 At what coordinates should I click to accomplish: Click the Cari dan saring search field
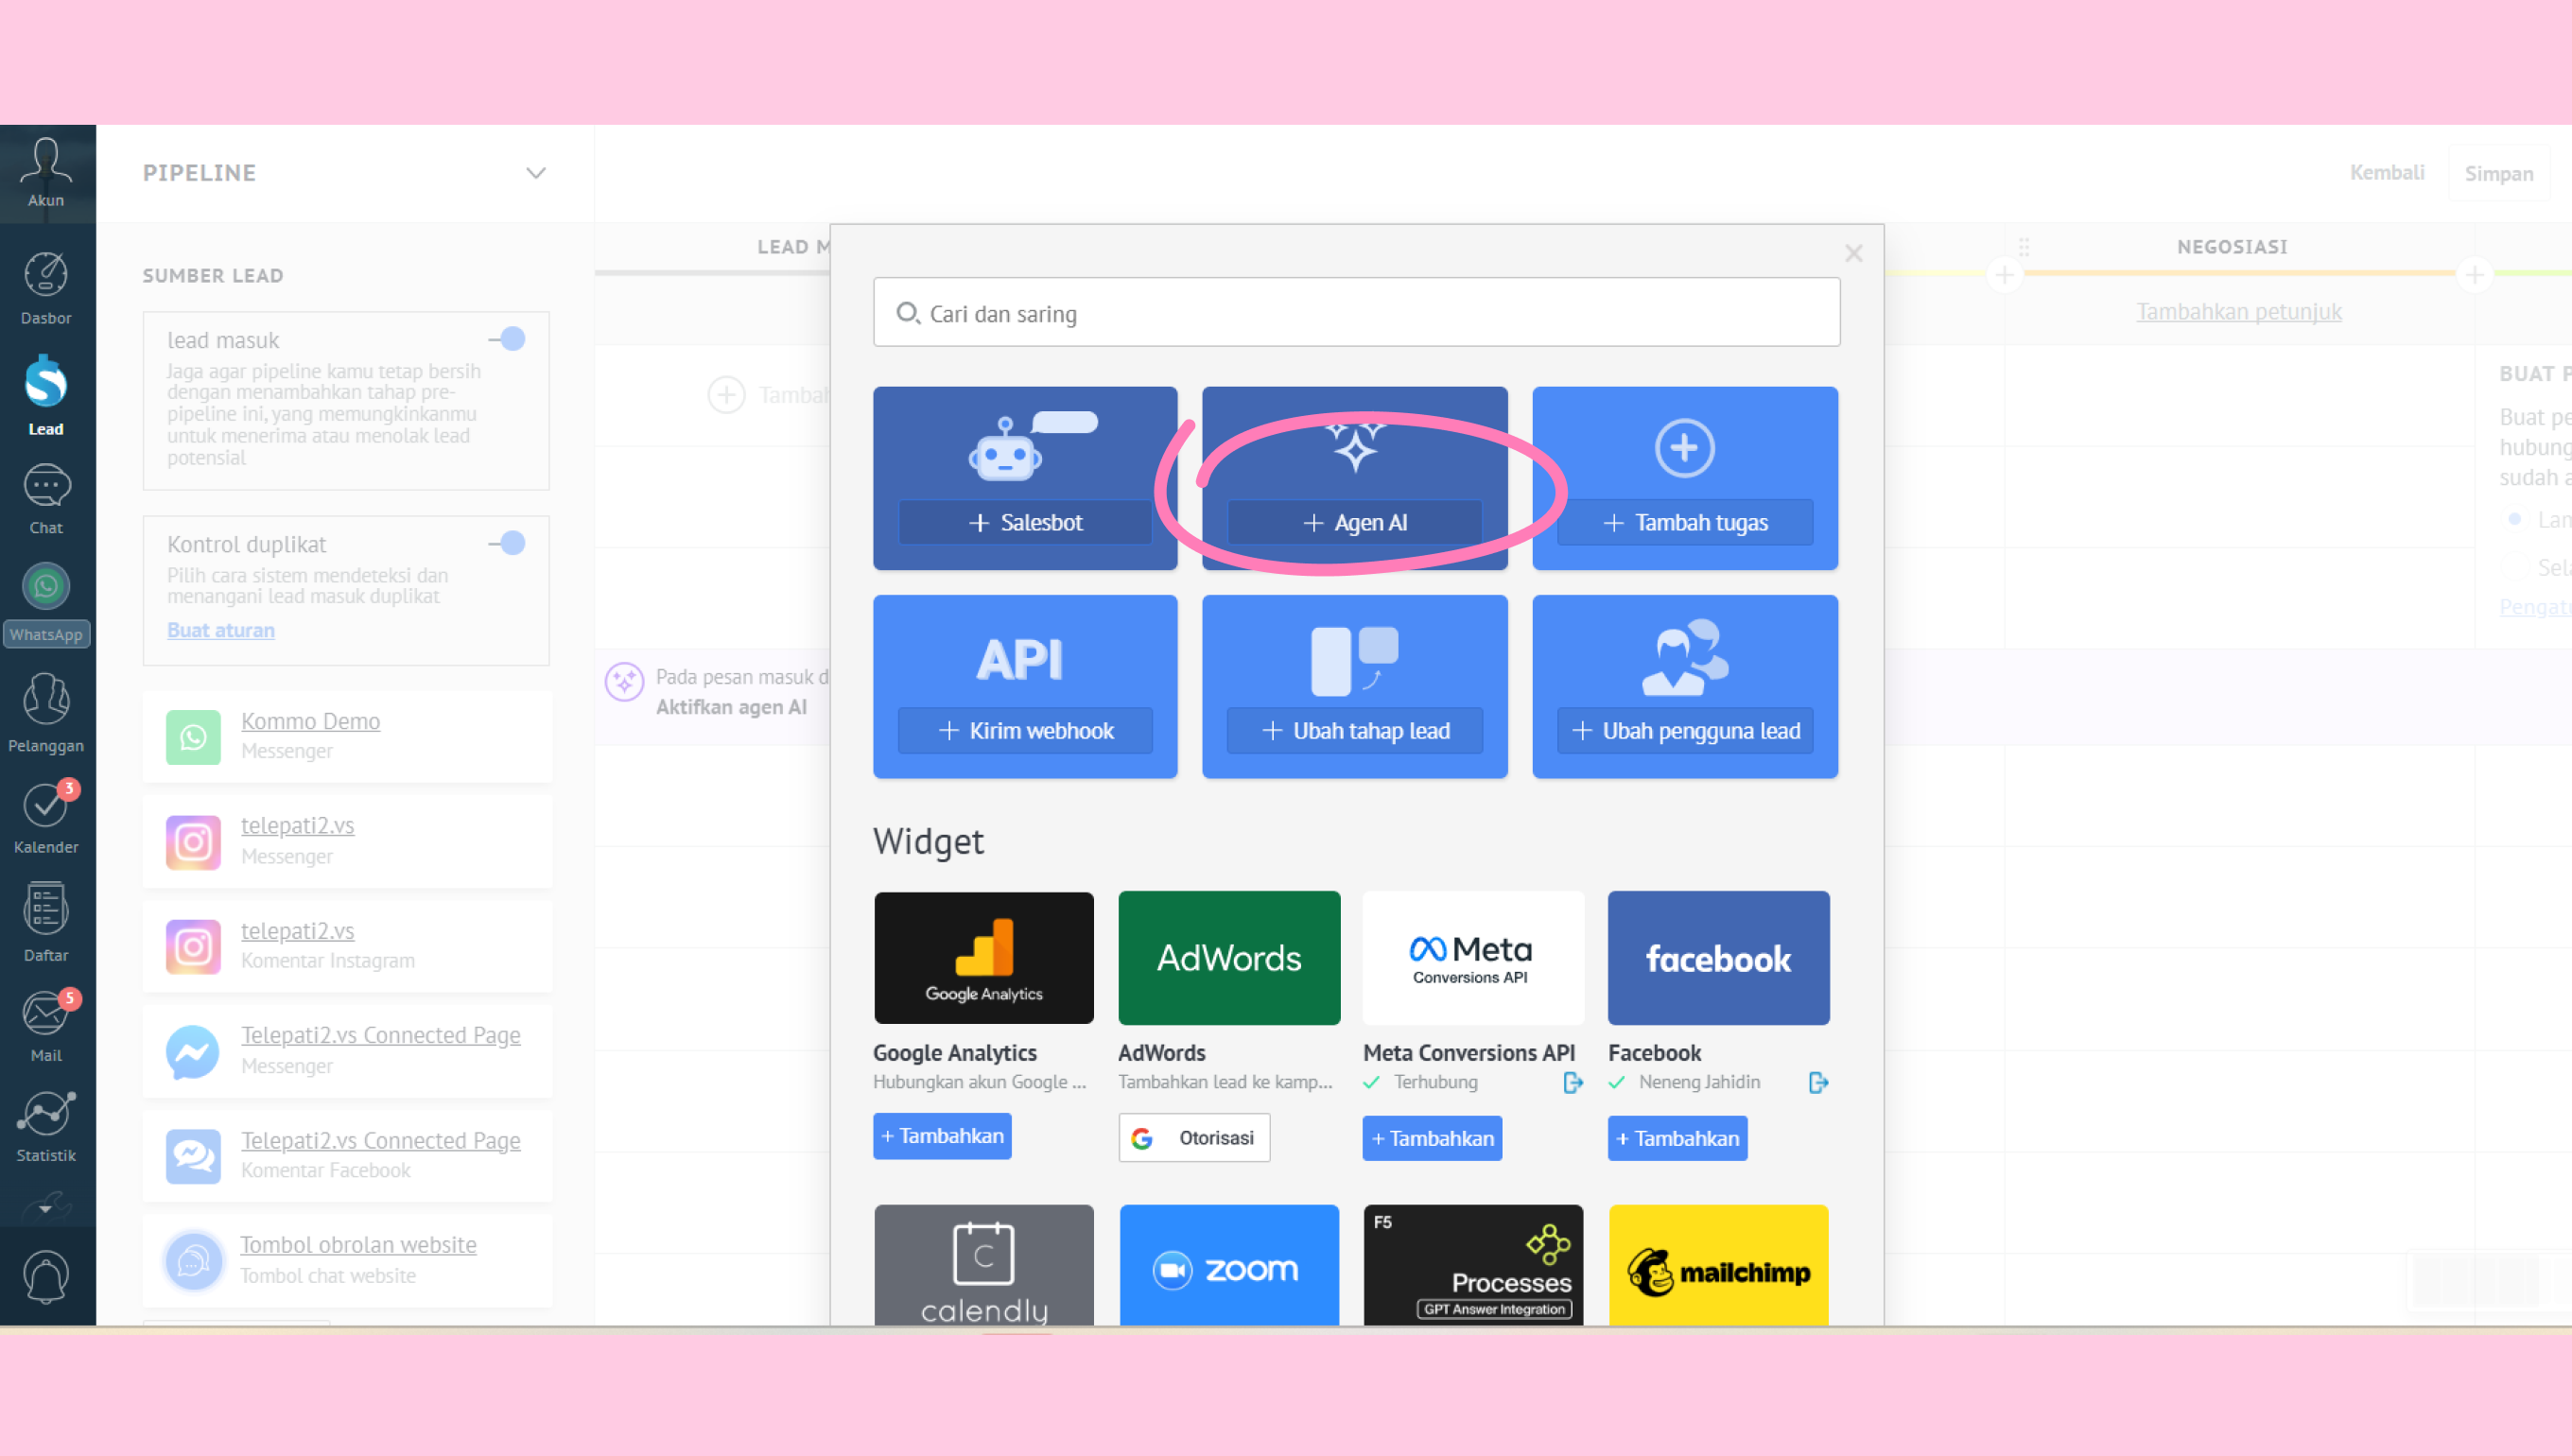(x=1356, y=313)
